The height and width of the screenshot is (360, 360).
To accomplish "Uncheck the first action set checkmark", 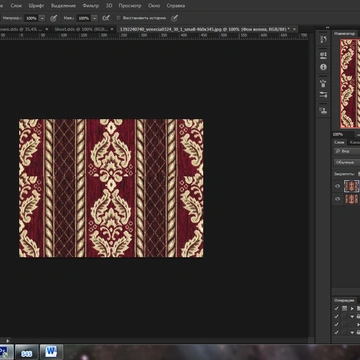I will click(x=337, y=308).
